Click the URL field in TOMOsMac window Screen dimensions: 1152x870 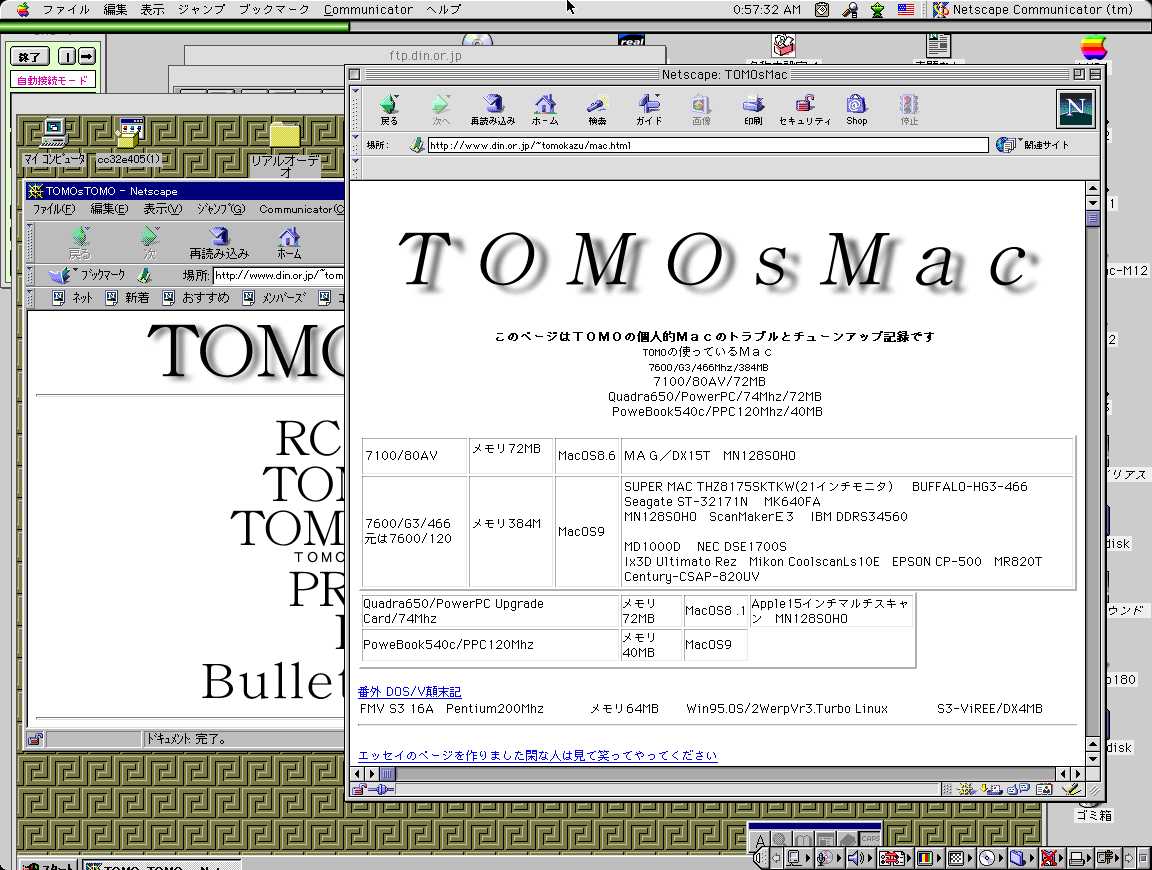click(708, 145)
